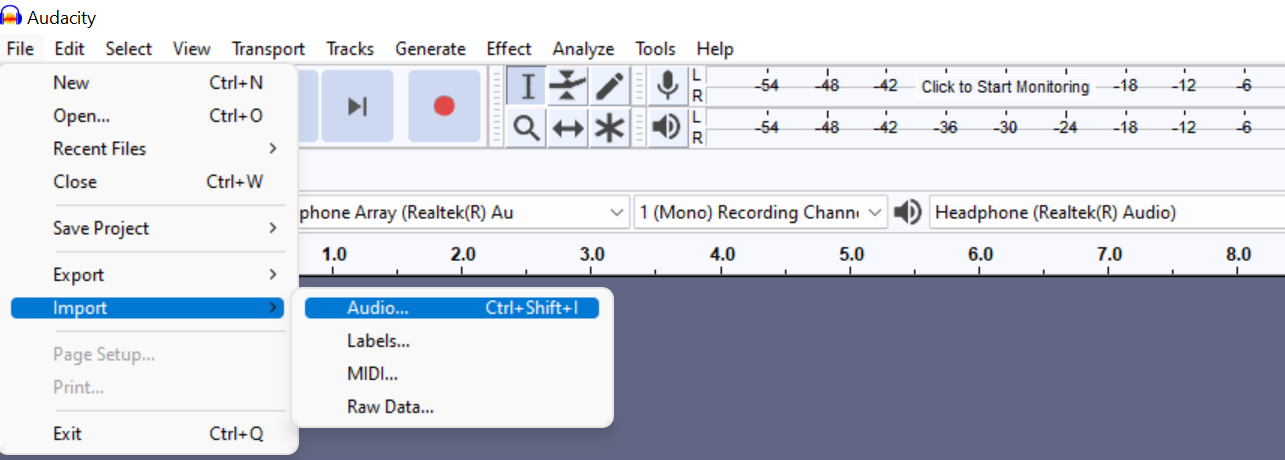Open the Select menu
Screen dimensions: 1285x460
coord(129,48)
